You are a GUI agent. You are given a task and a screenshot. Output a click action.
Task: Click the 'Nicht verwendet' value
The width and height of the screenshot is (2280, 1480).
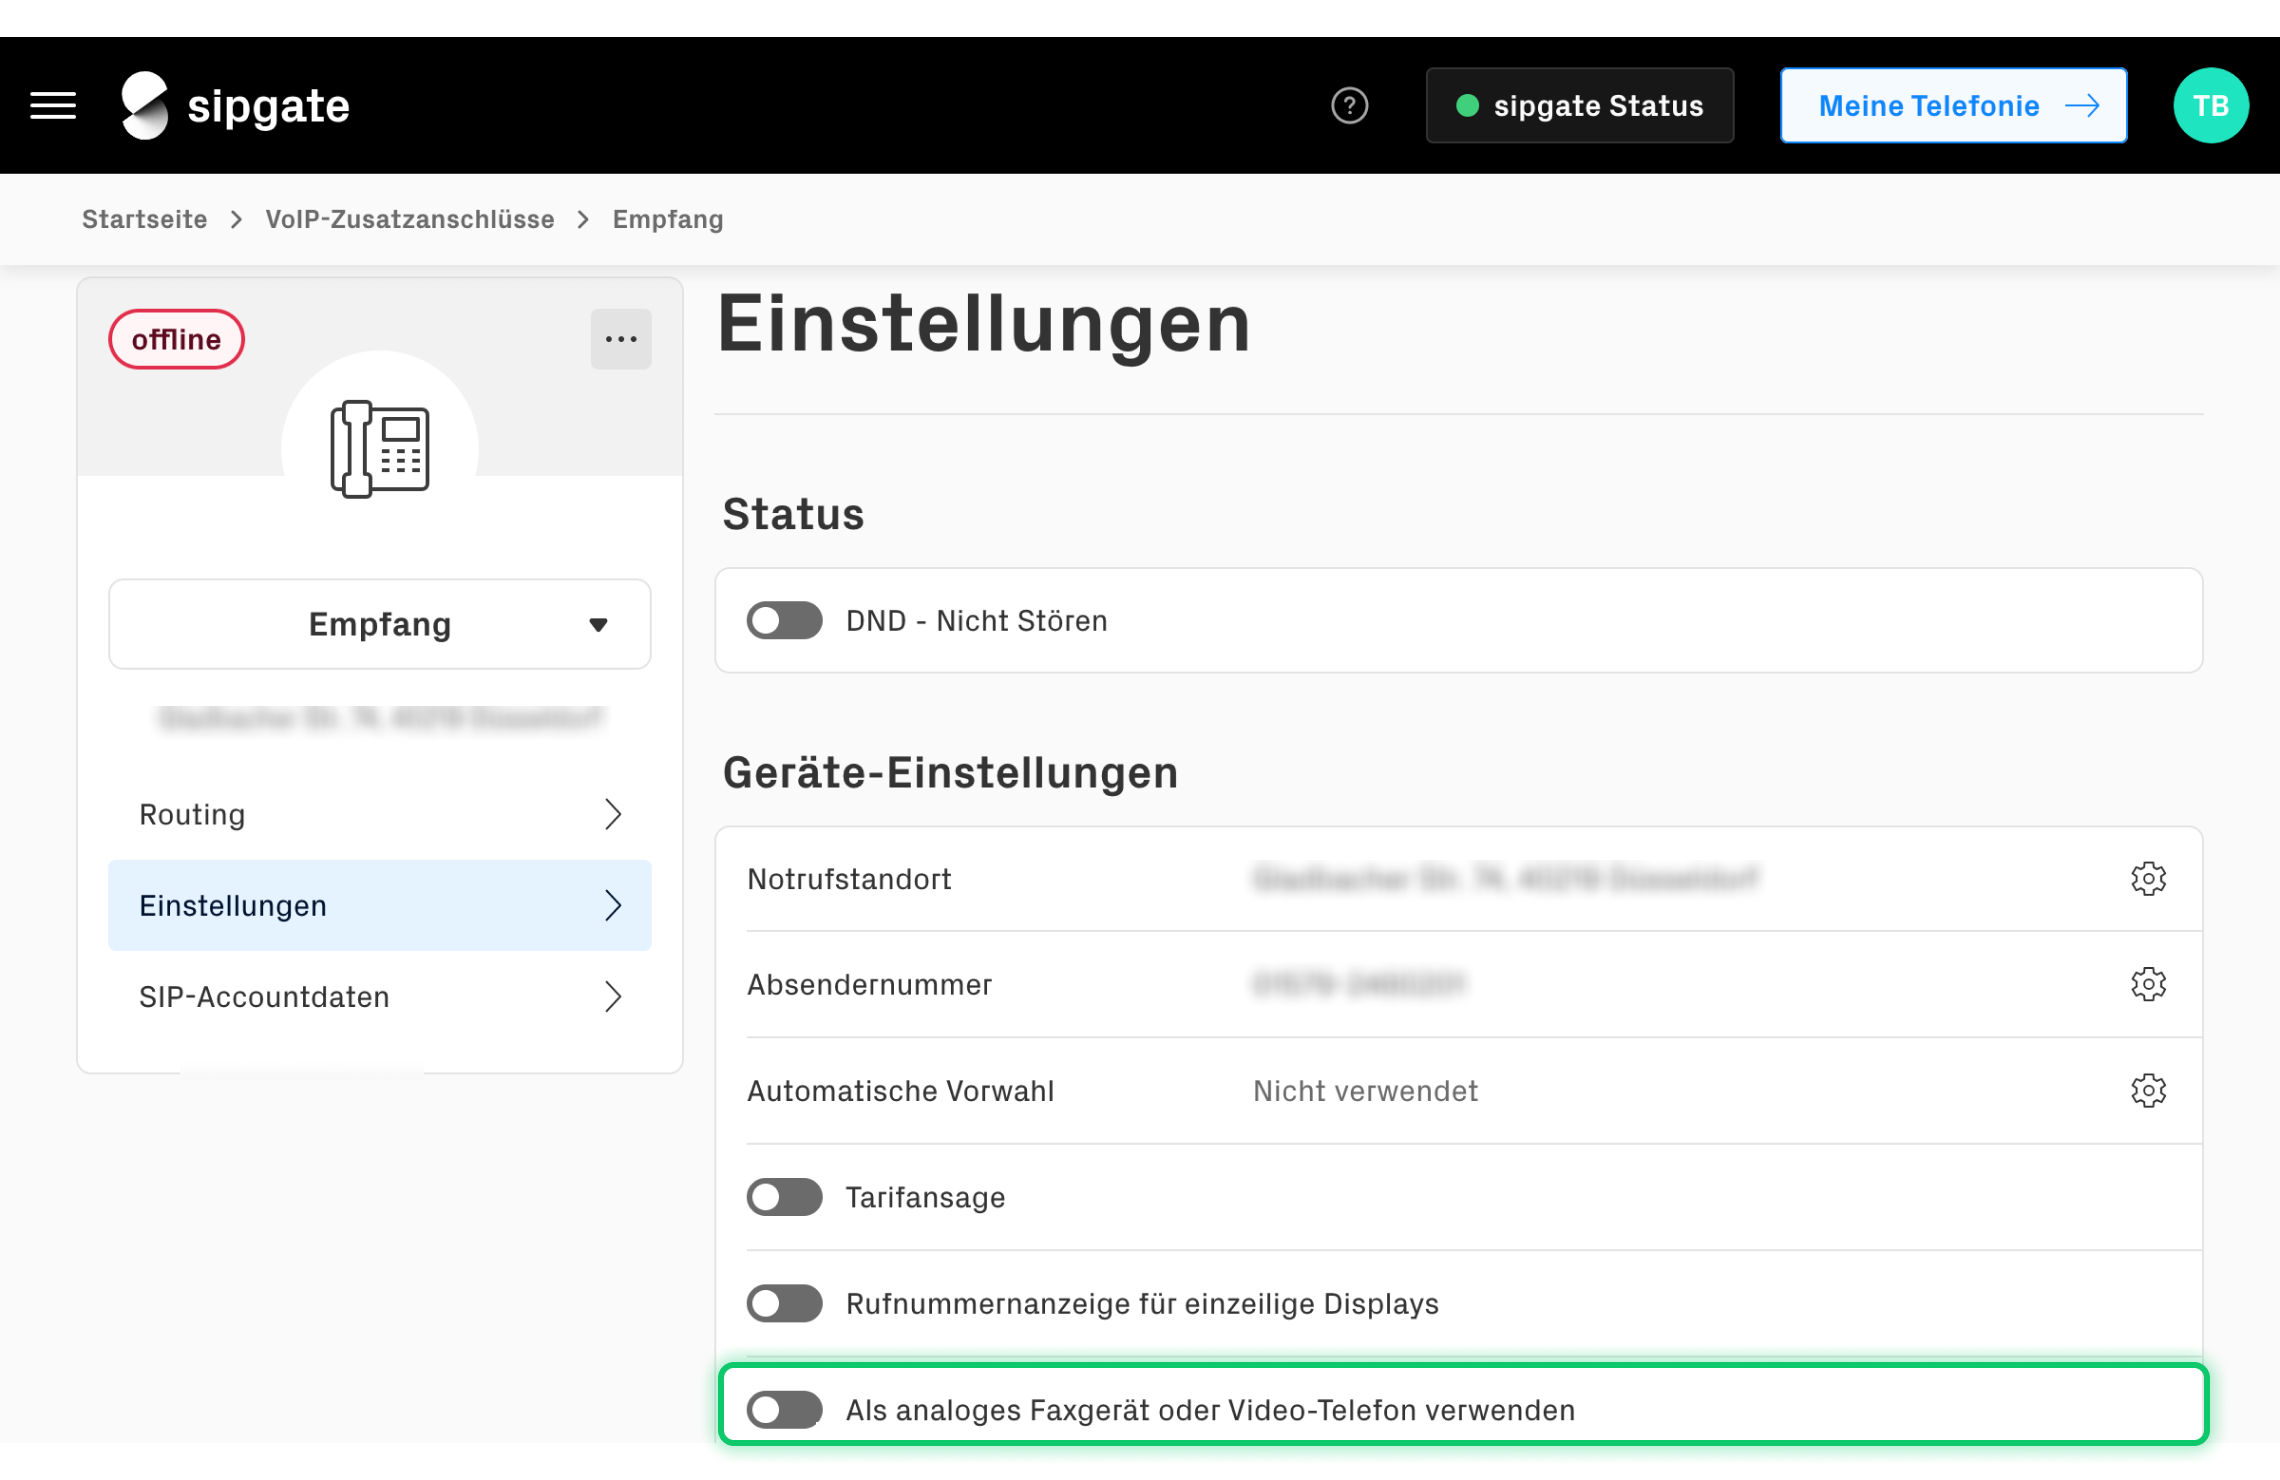point(1365,1091)
